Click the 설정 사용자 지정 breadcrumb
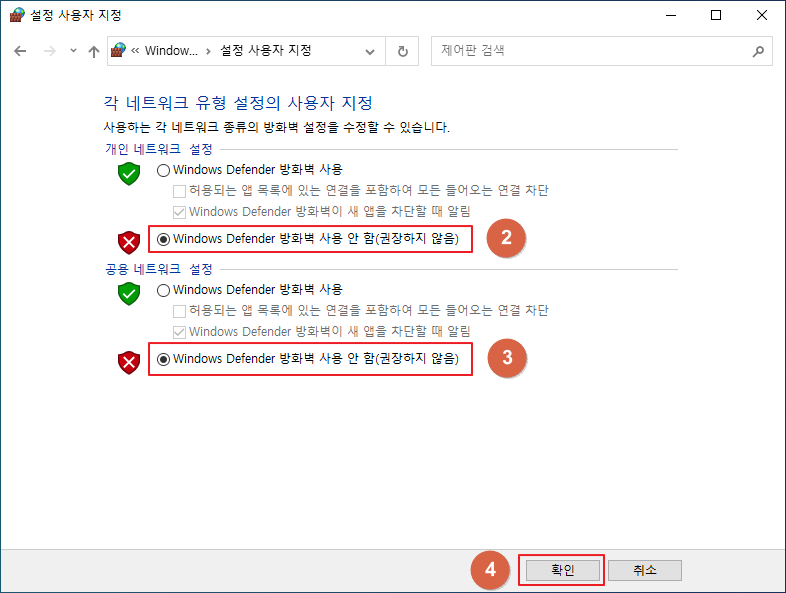The image size is (786, 593). (266, 50)
